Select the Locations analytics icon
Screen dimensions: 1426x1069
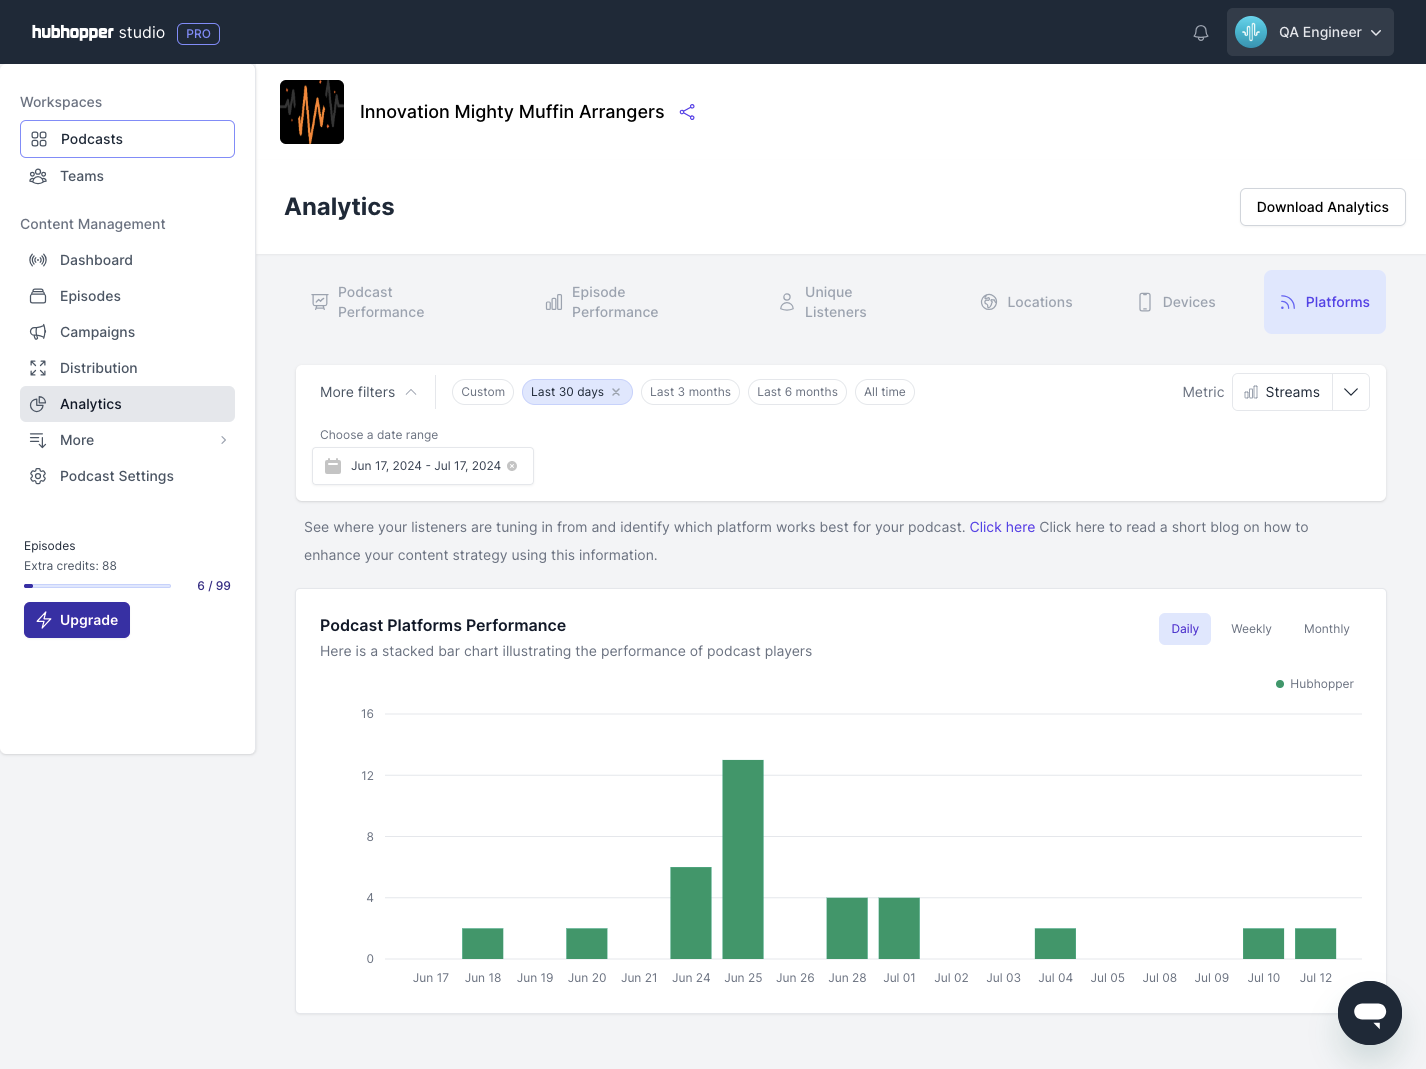989,301
